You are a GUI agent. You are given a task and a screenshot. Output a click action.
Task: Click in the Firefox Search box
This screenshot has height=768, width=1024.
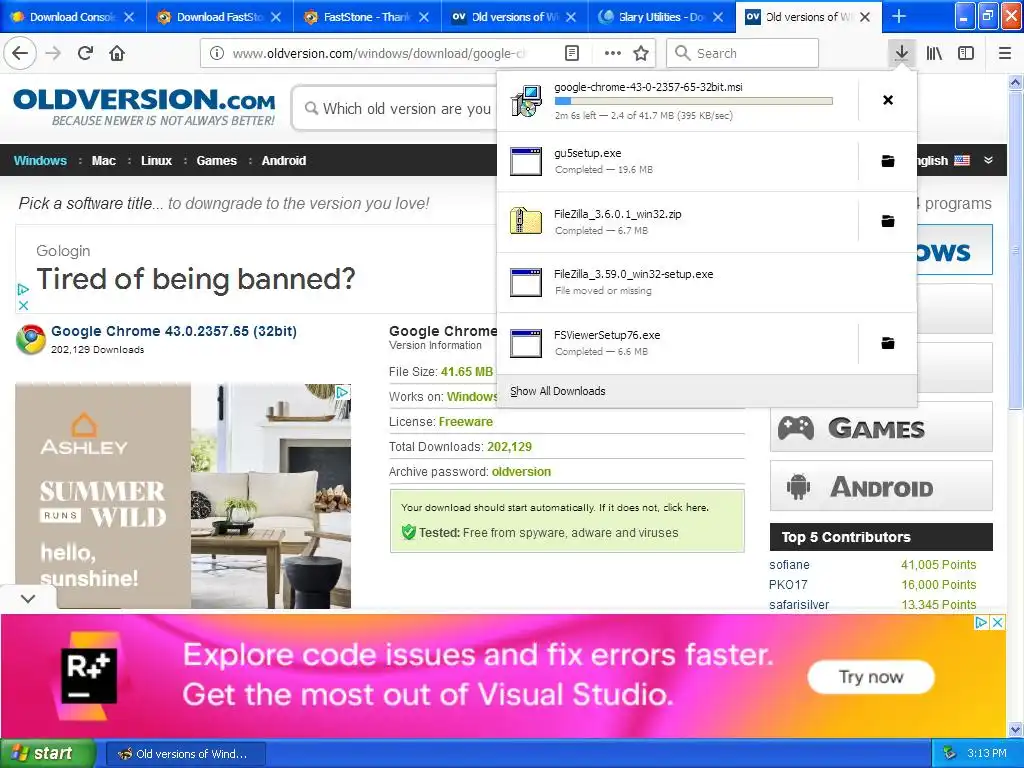point(742,53)
